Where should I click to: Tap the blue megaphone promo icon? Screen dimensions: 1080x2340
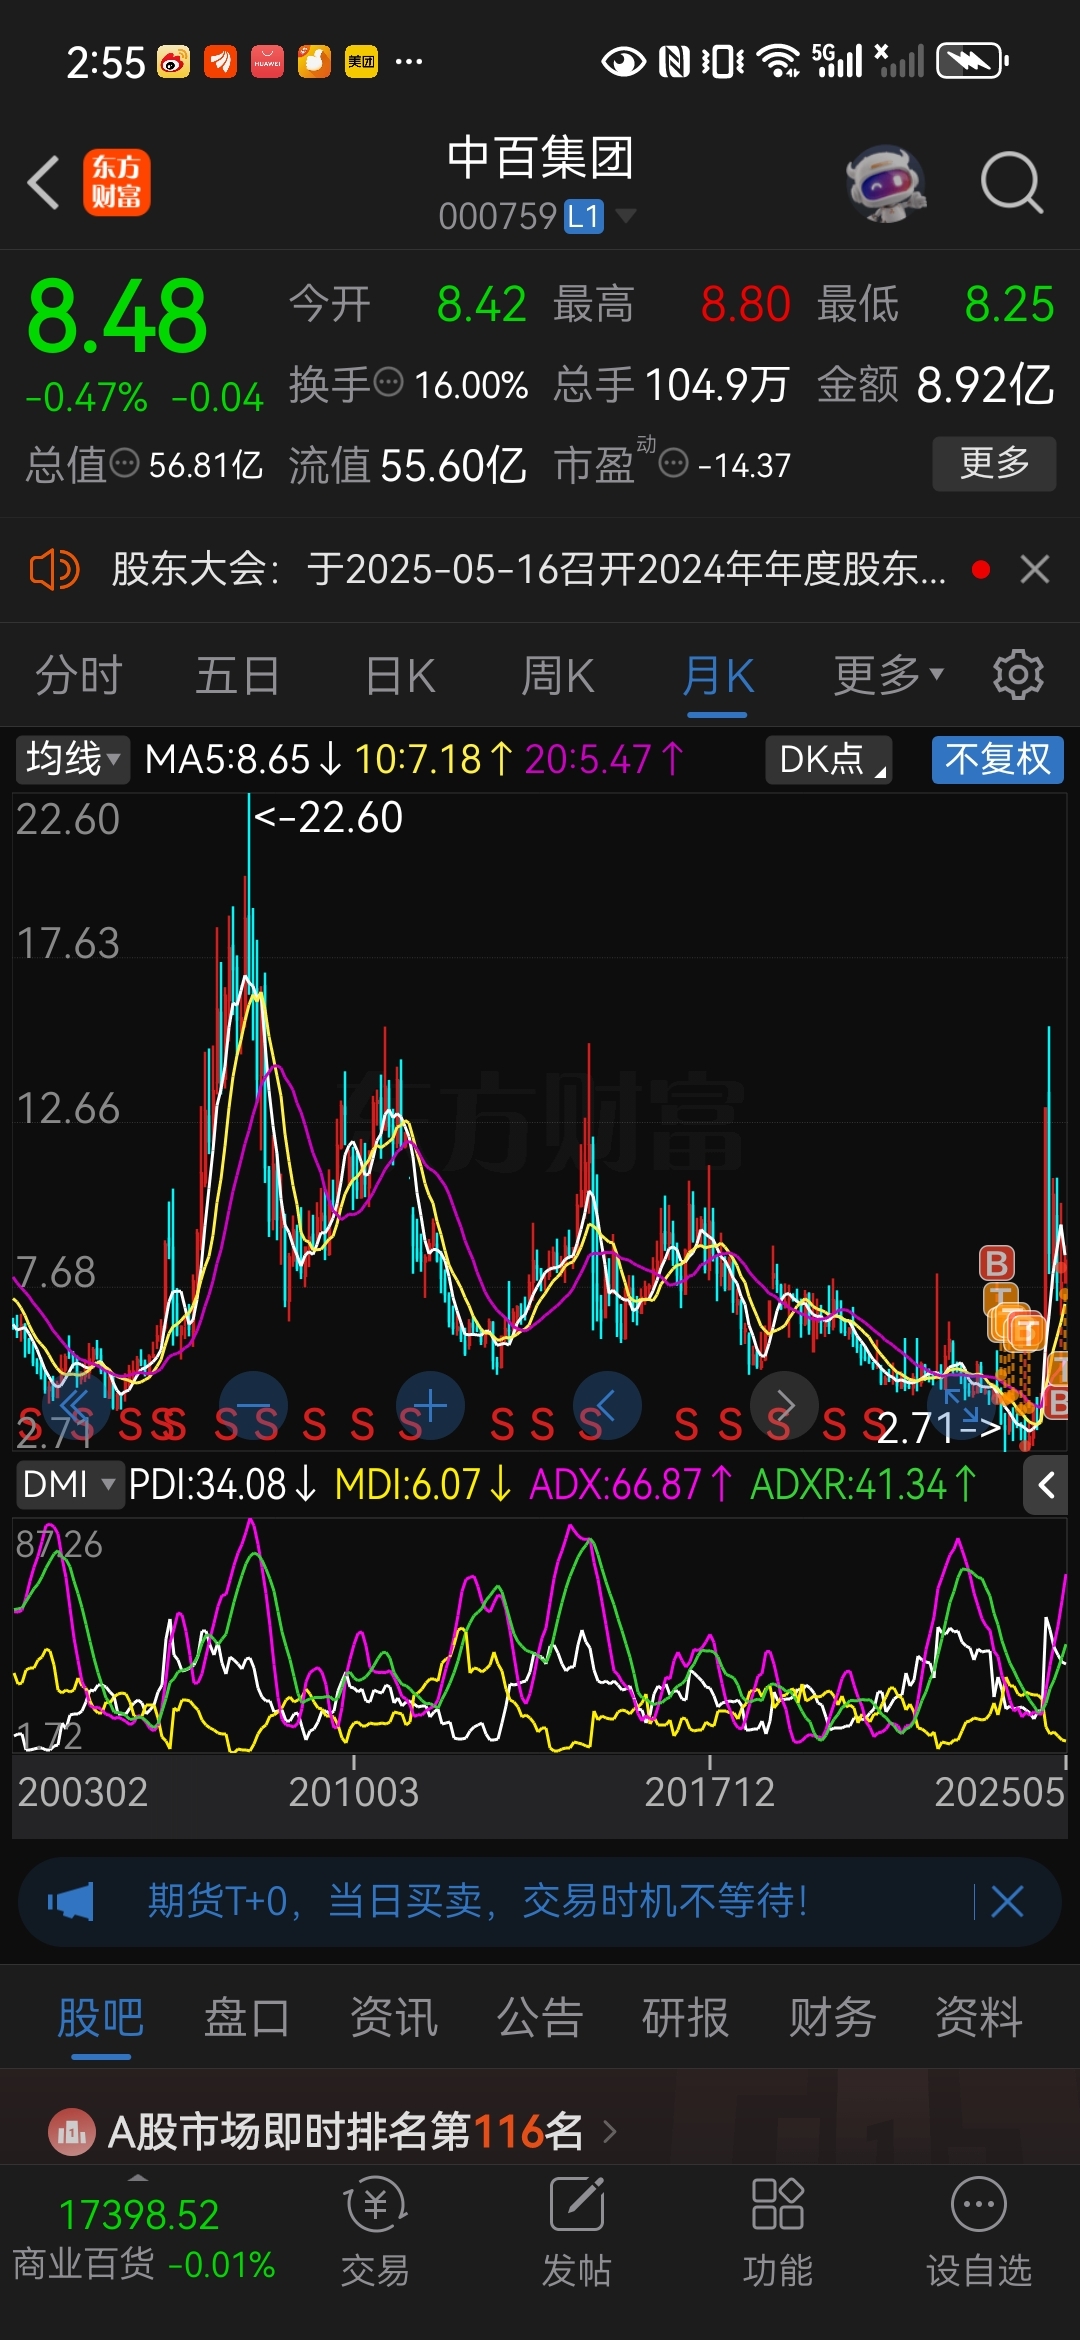point(71,1901)
